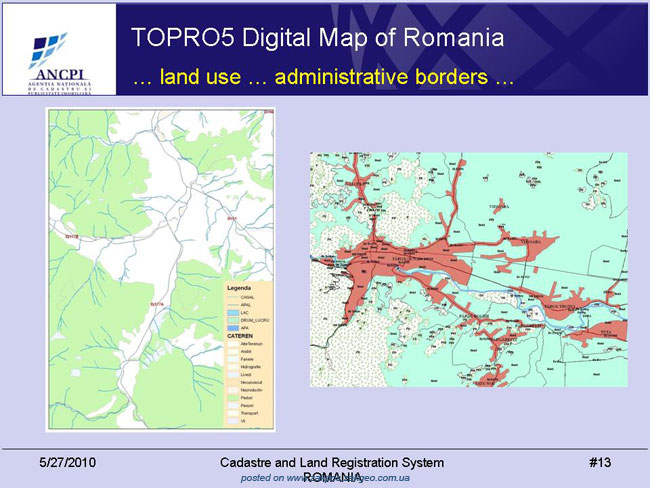650x488 pixels.
Task: Click the slide number #13
Action: [x=600, y=462]
